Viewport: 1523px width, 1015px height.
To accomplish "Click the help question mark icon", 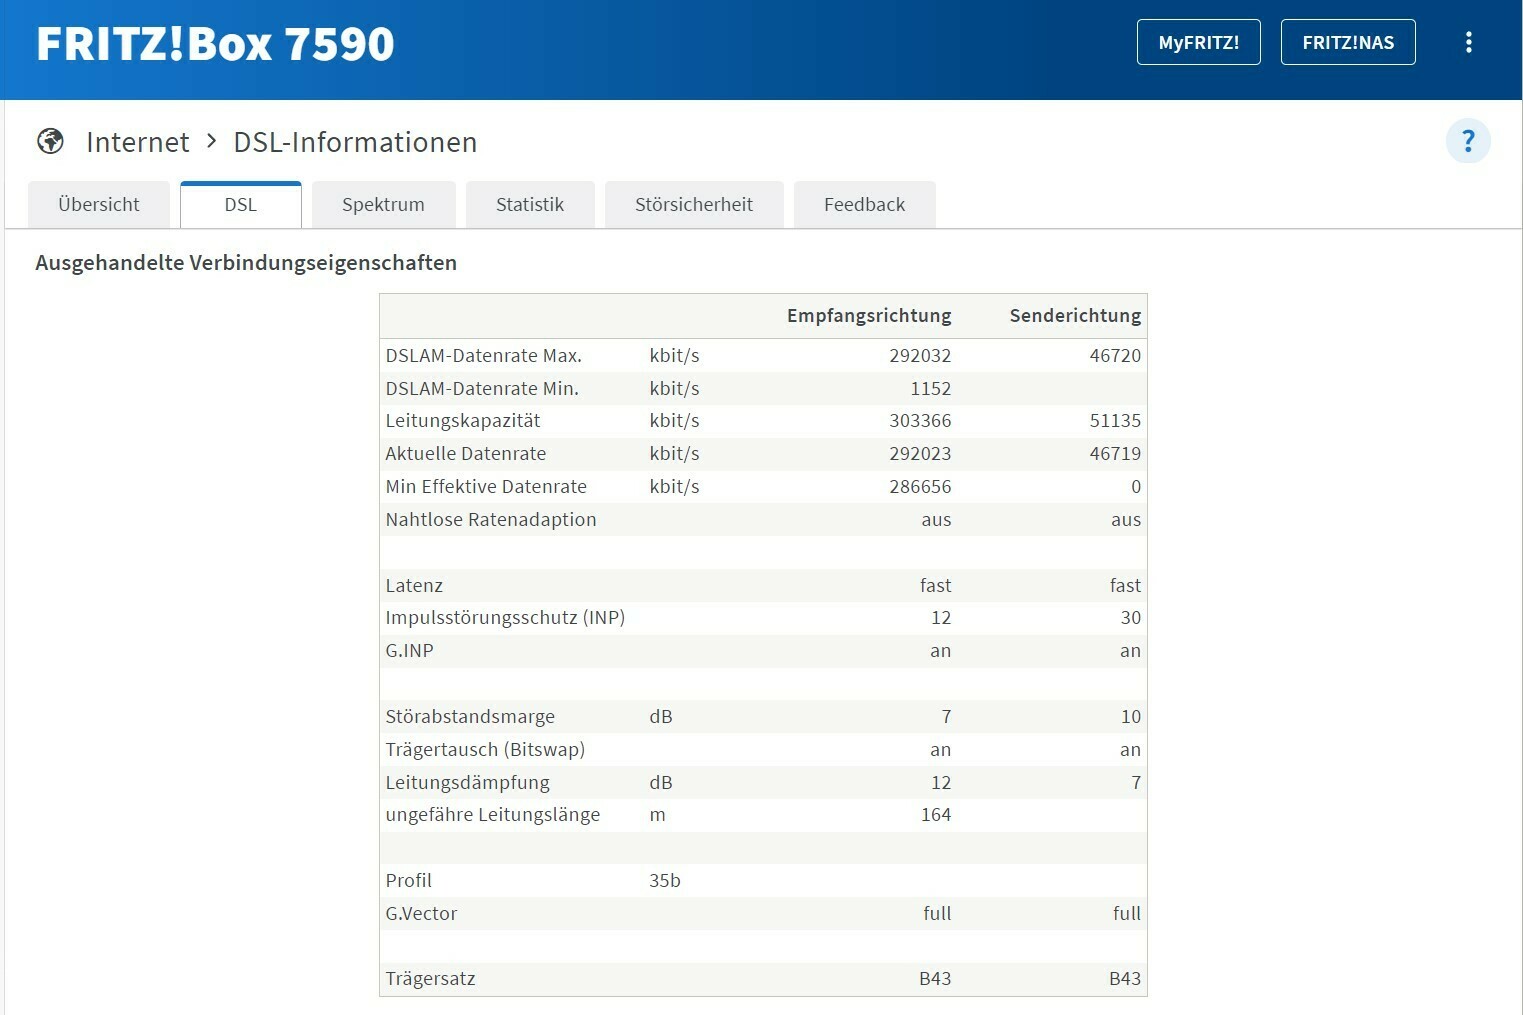I will (x=1468, y=141).
